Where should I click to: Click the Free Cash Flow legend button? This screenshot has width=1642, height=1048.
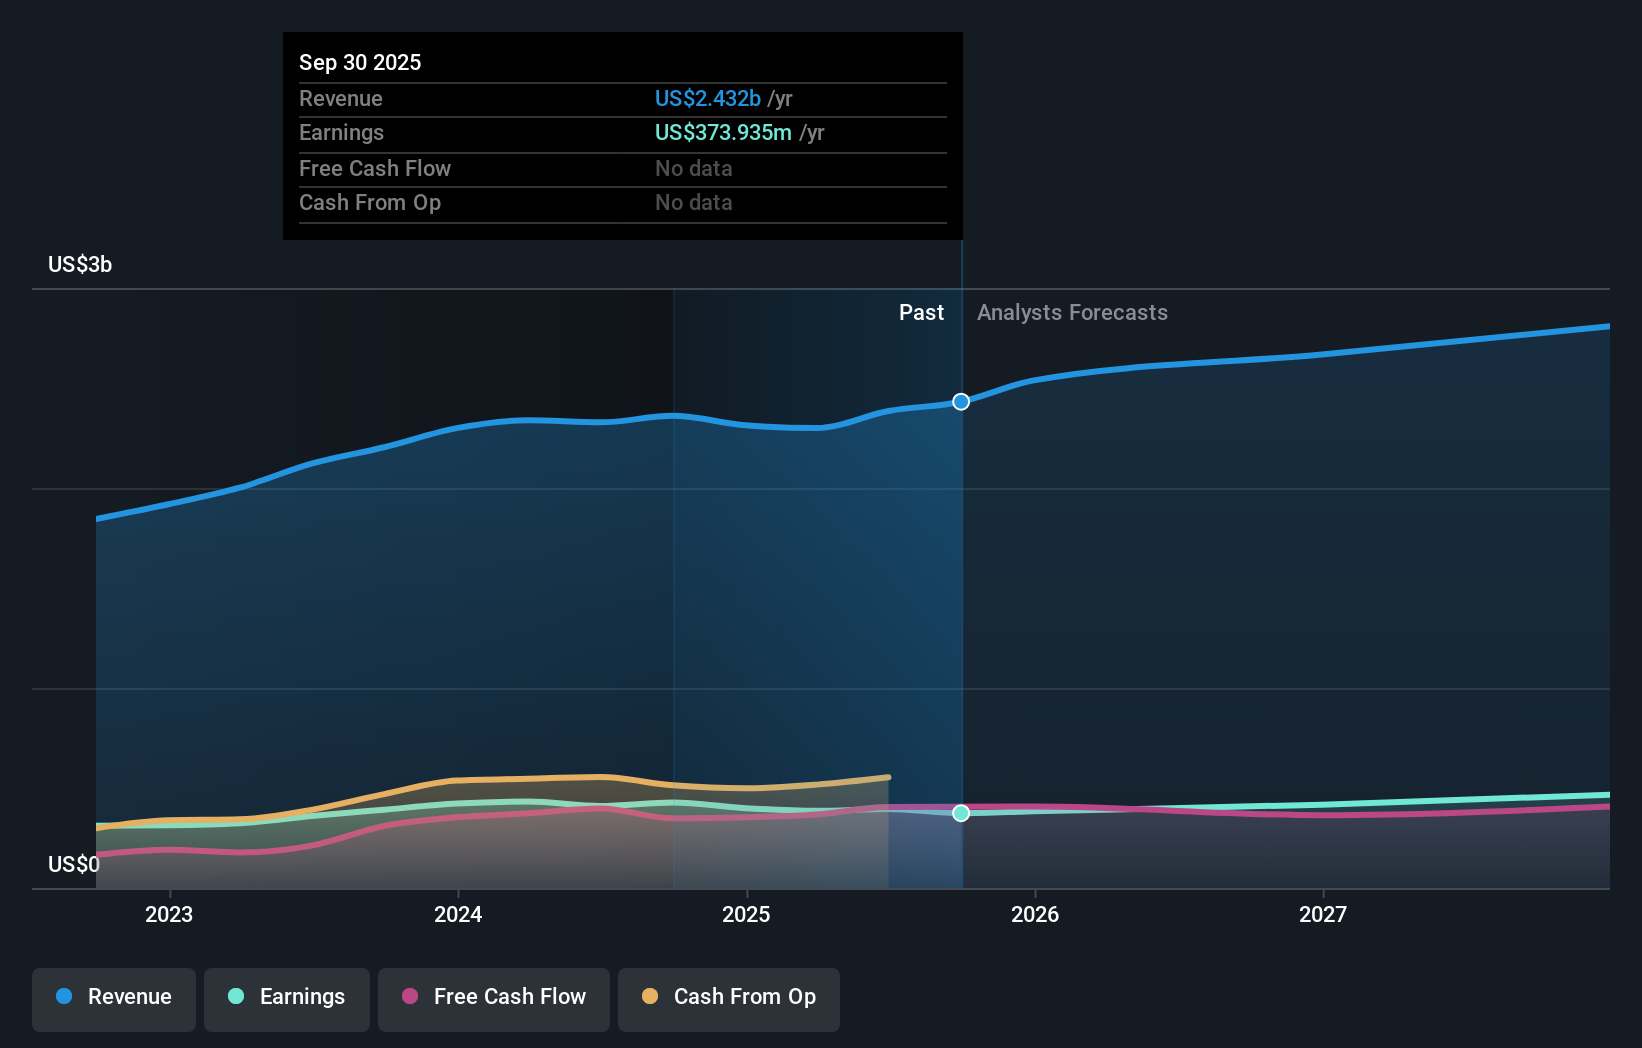pos(493,998)
